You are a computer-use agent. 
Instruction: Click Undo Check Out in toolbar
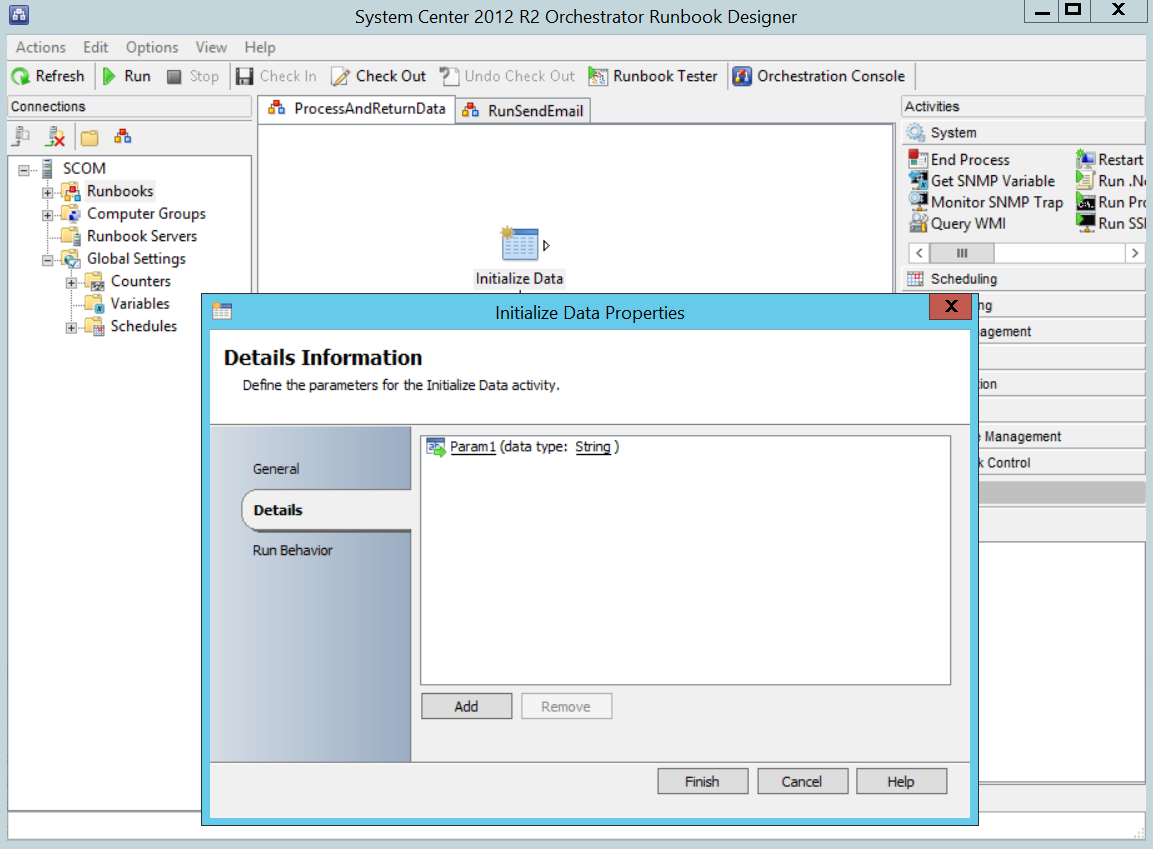point(507,76)
